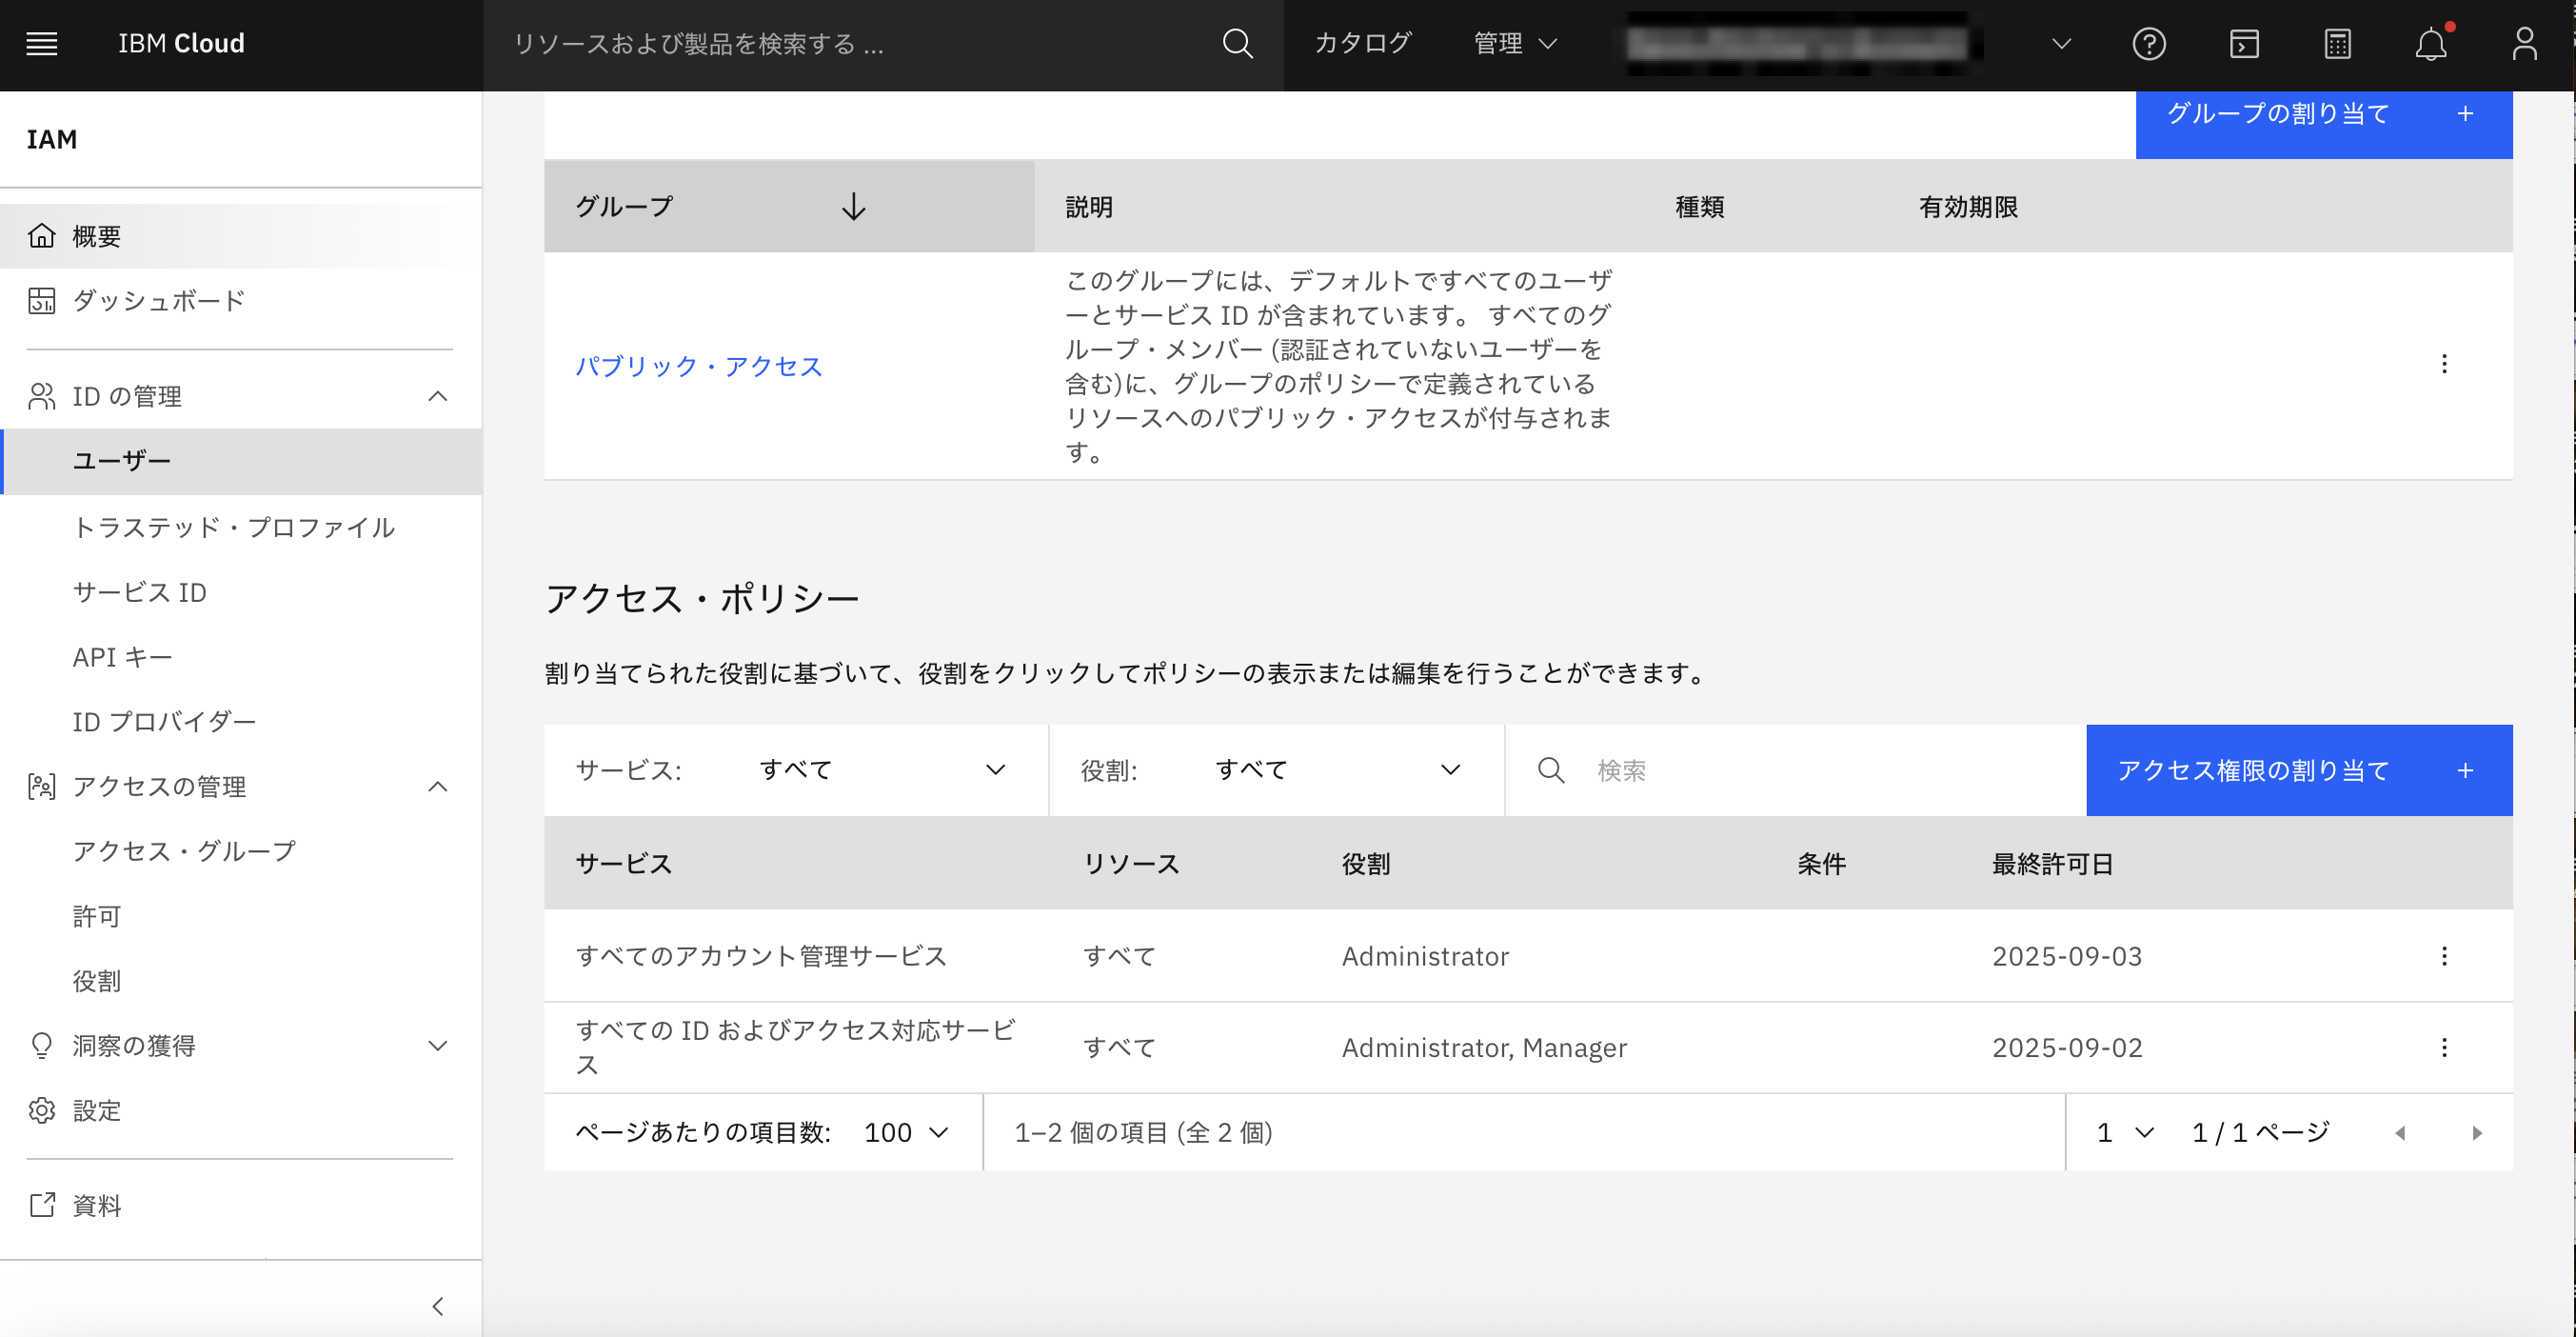Open the 管理 menu
The image size is (2576, 1337).
click(x=1513, y=44)
